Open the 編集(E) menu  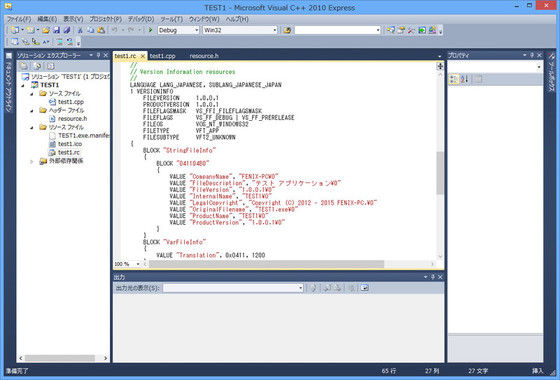[x=47, y=19]
